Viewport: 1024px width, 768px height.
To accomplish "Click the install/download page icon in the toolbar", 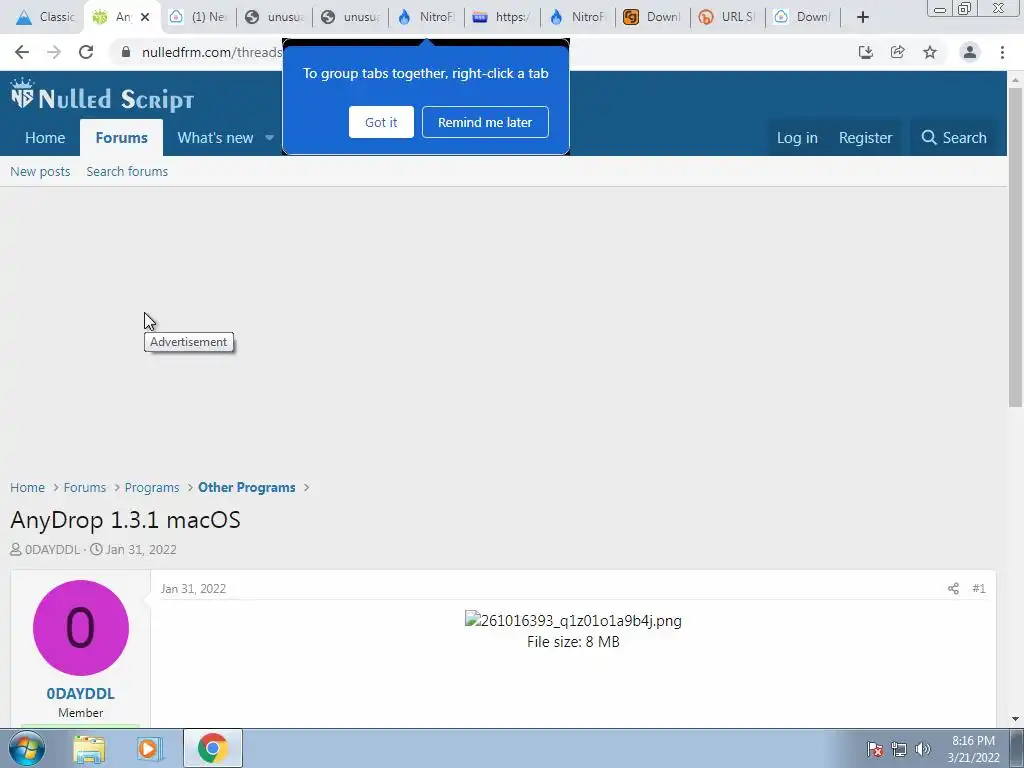I will coord(865,52).
